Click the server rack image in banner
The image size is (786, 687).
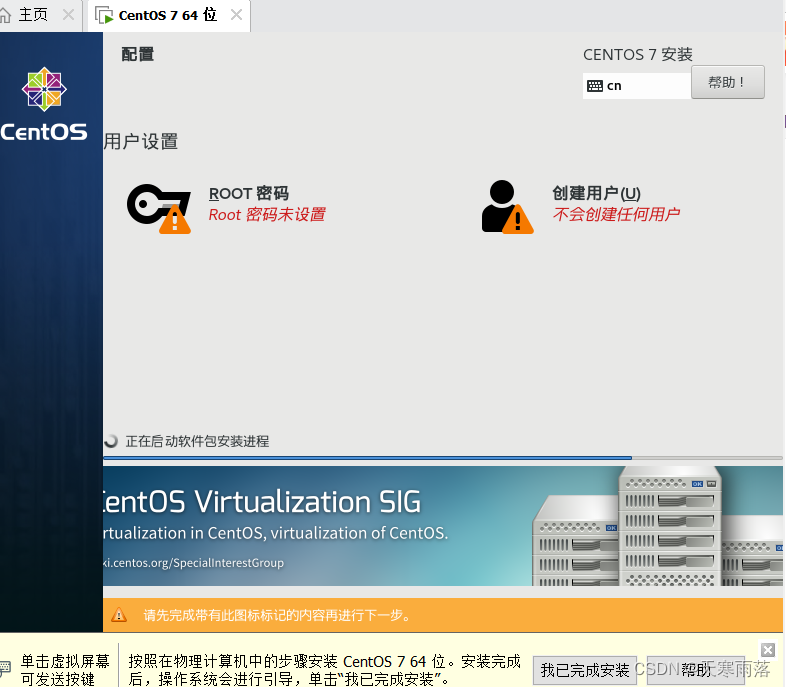click(658, 526)
